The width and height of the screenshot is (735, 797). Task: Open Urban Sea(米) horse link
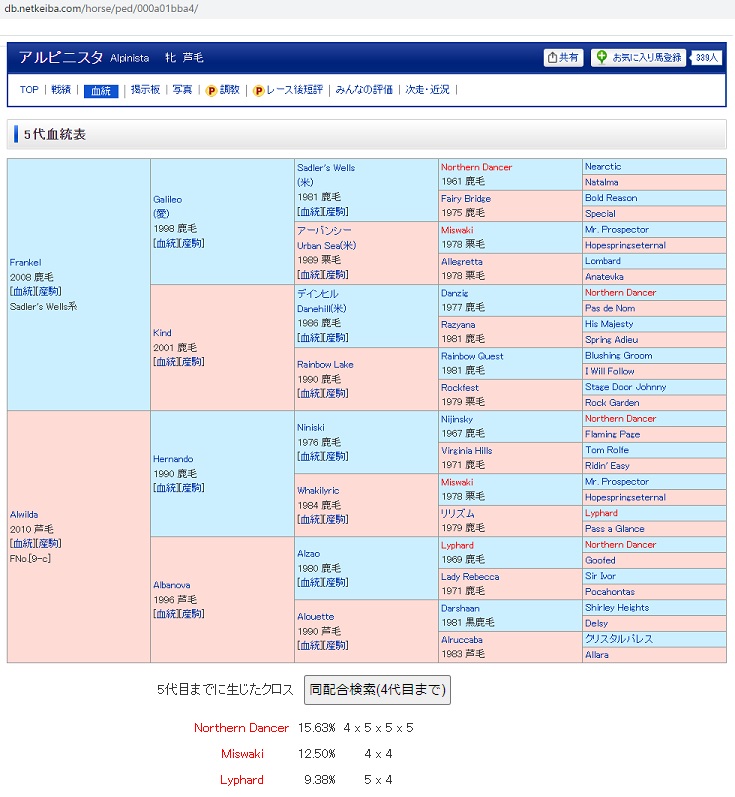tap(326, 246)
